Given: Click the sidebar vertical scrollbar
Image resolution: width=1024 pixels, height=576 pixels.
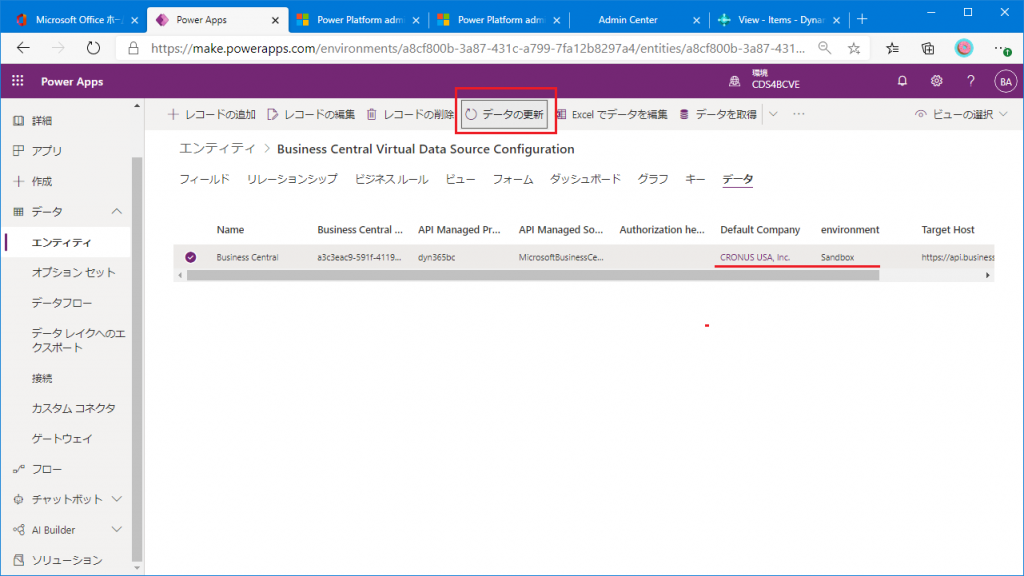Looking at the screenshot, I should pos(136,358).
